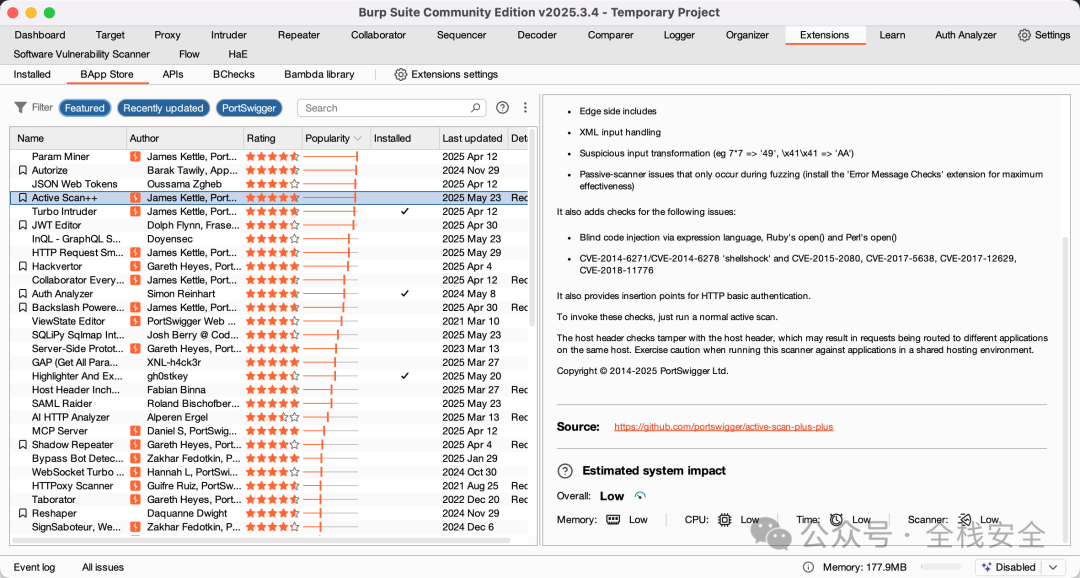Click bookmark icon on Reshaper row
1080x578 pixels.
23,513
